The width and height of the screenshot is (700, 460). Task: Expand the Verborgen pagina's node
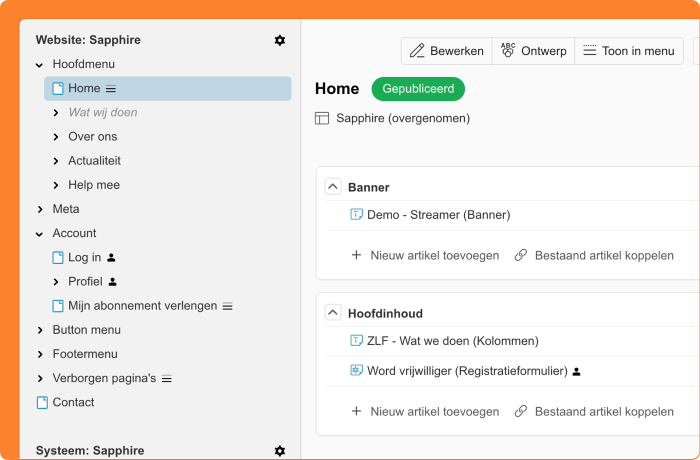[x=40, y=378]
